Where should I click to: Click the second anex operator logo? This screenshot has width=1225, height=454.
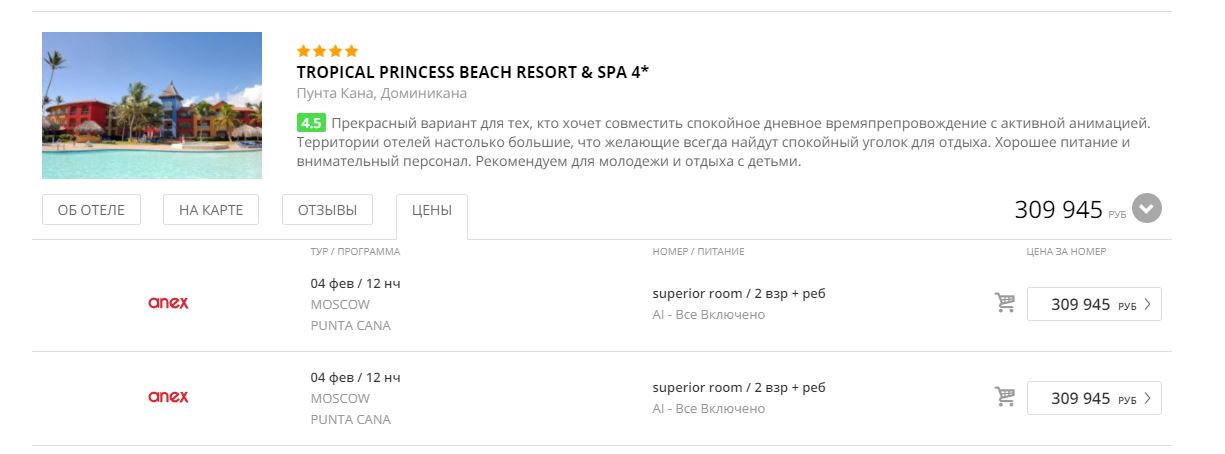pyautogui.click(x=168, y=397)
